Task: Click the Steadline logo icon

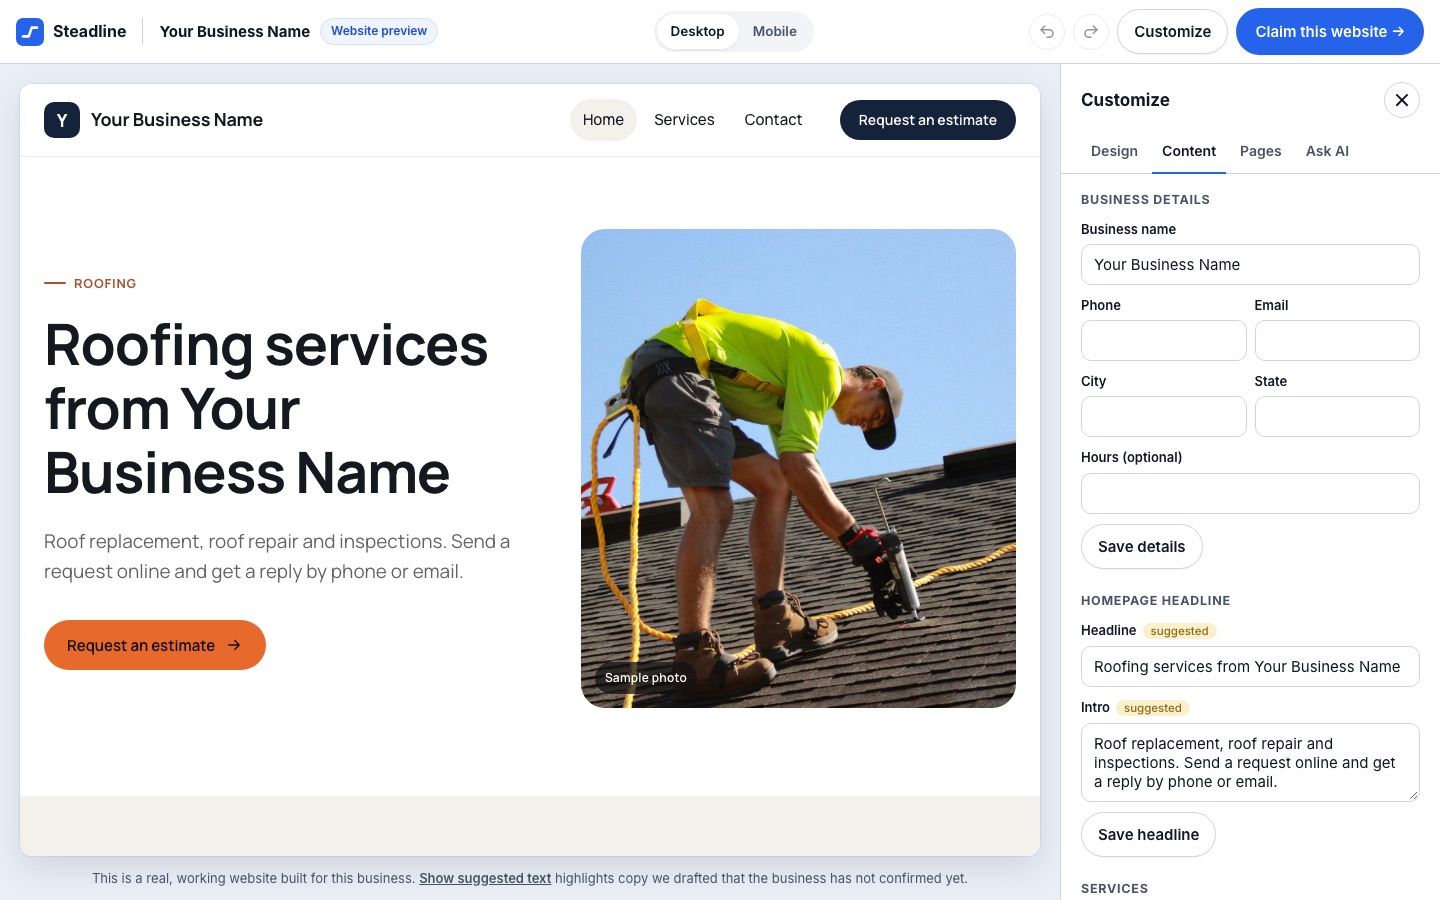Action: tap(30, 32)
